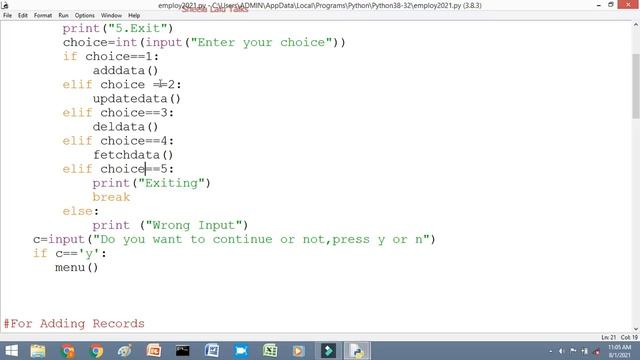The width and height of the screenshot is (640, 360).
Task: Open File Explorer from the taskbar
Action: [38, 351]
